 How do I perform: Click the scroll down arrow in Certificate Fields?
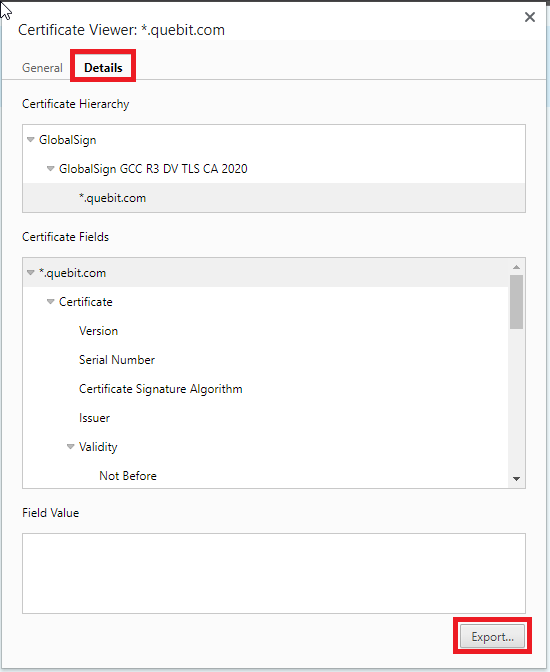(x=516, y=479)
